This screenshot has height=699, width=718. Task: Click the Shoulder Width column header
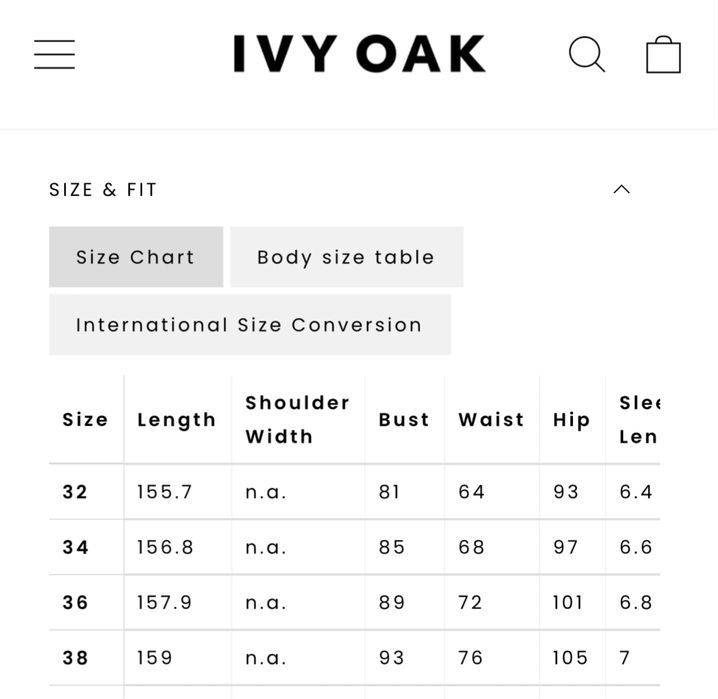(x=298, y=420)
